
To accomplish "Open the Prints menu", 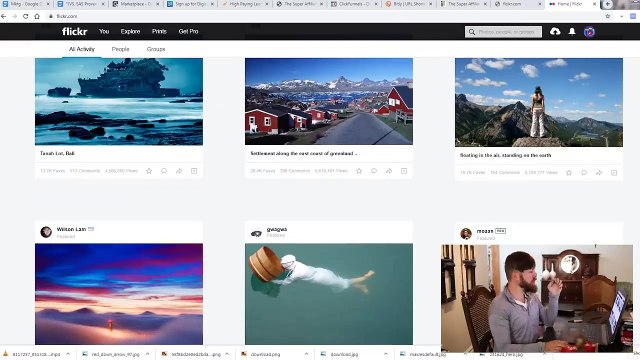I will click(159, 31).
